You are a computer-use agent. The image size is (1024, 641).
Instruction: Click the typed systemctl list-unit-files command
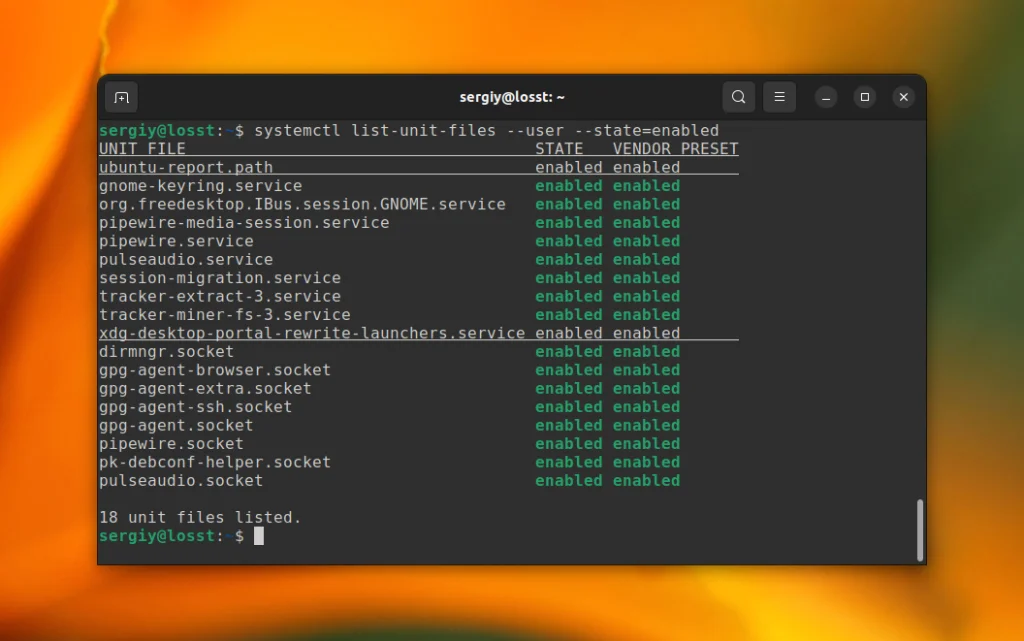pos(487,131)
